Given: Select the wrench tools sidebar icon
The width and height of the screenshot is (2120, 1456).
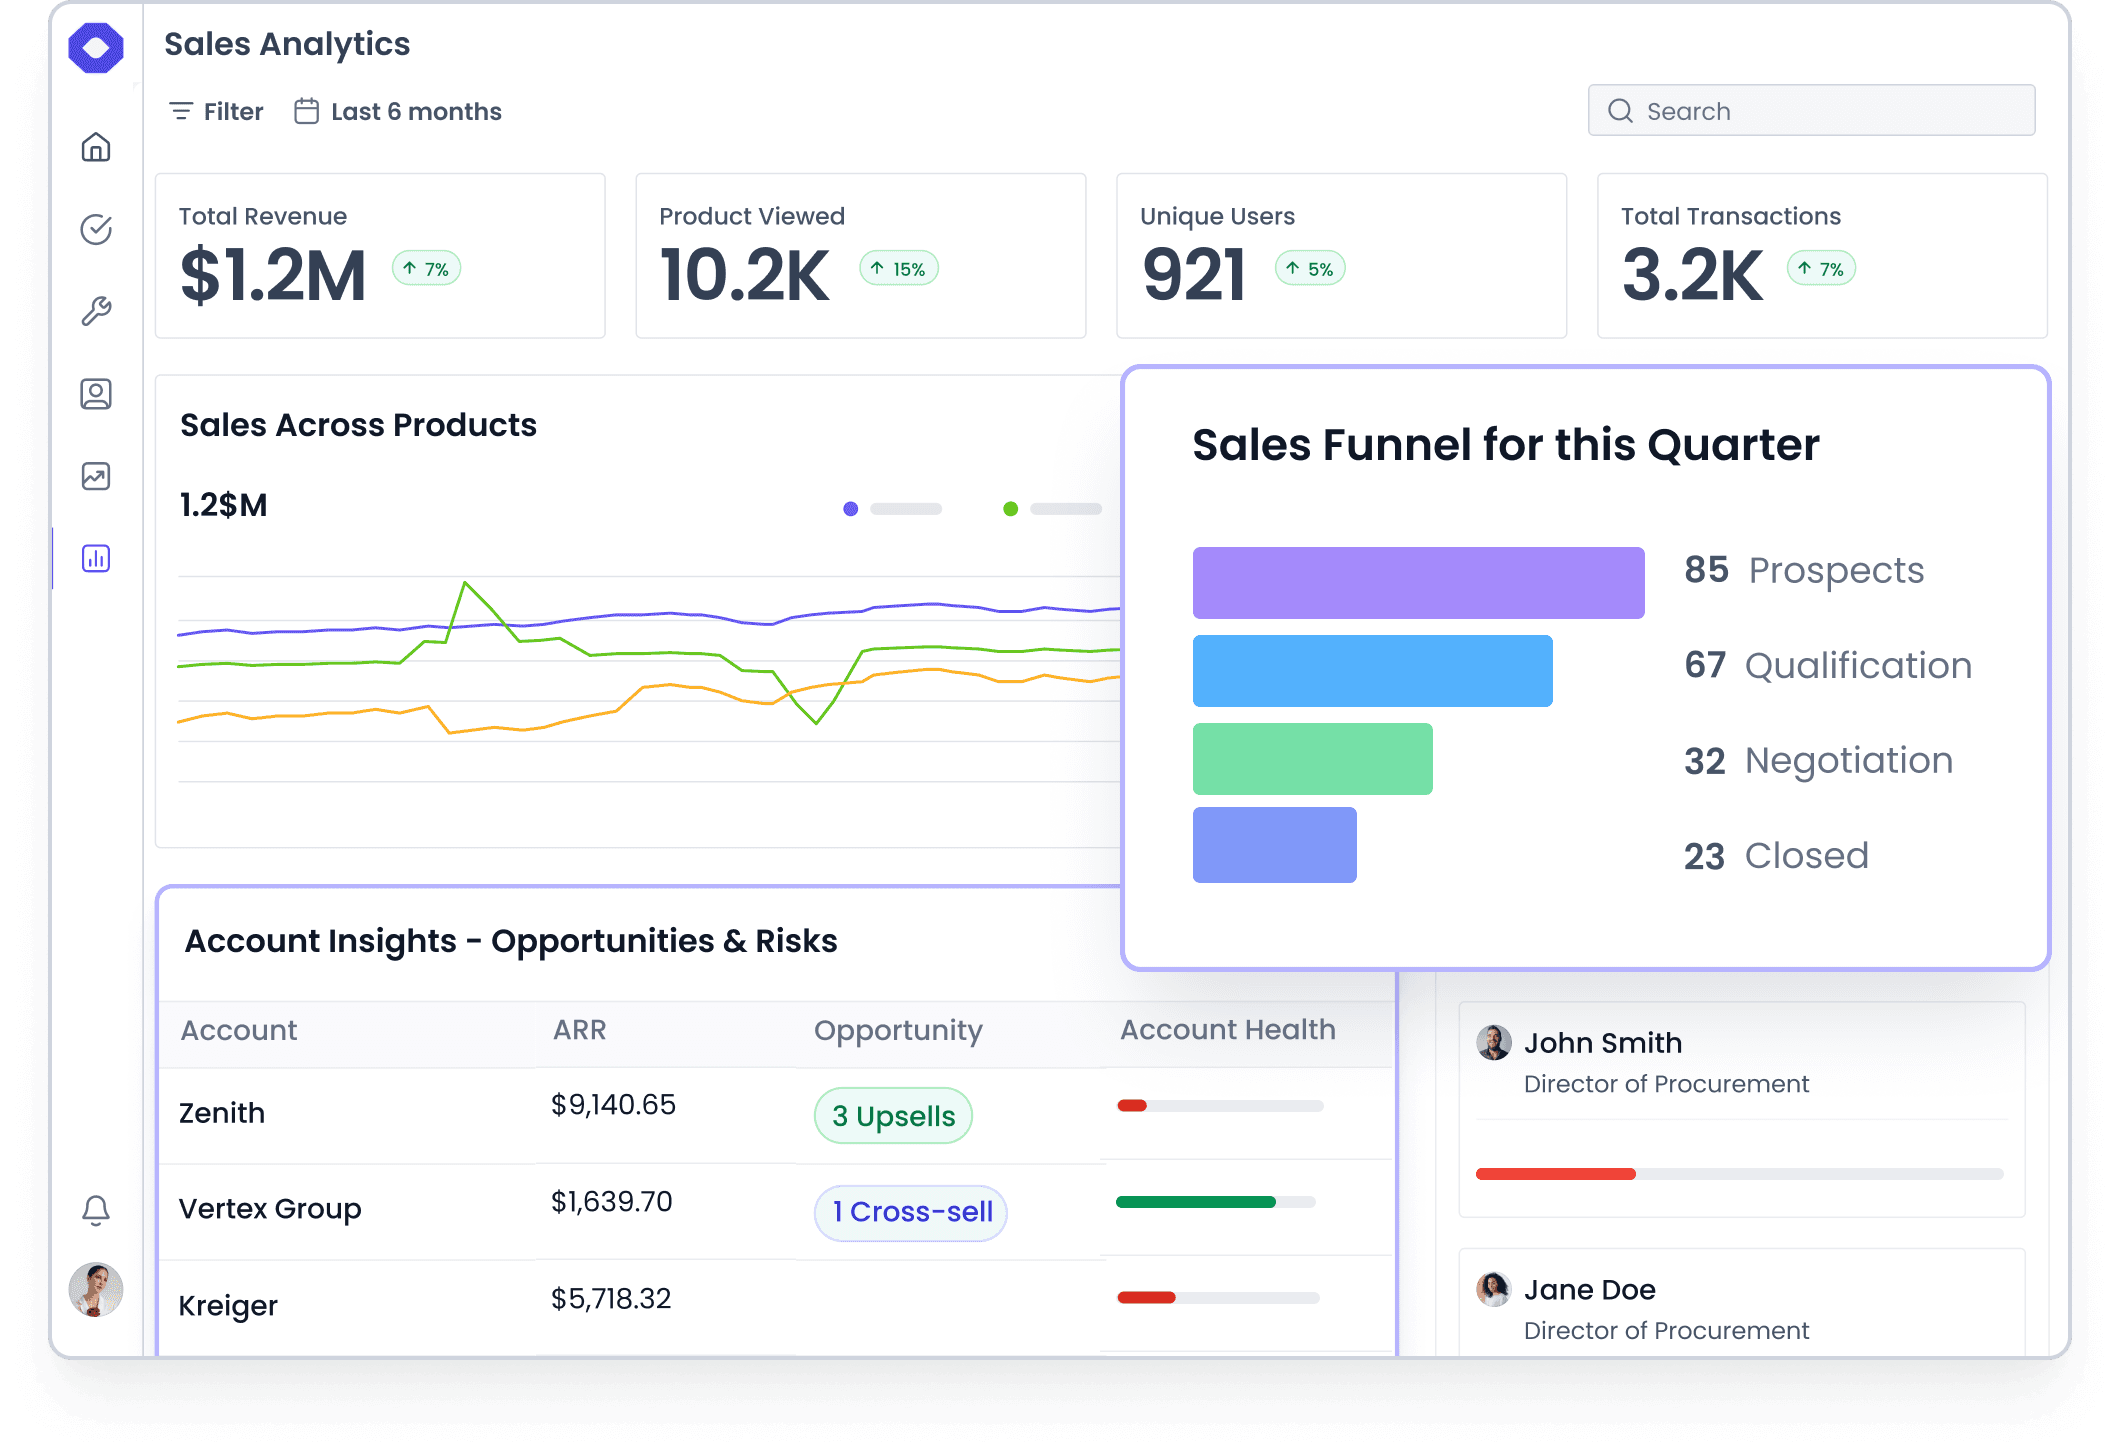Looking at the screenshot, I should [x=96, y=311].
